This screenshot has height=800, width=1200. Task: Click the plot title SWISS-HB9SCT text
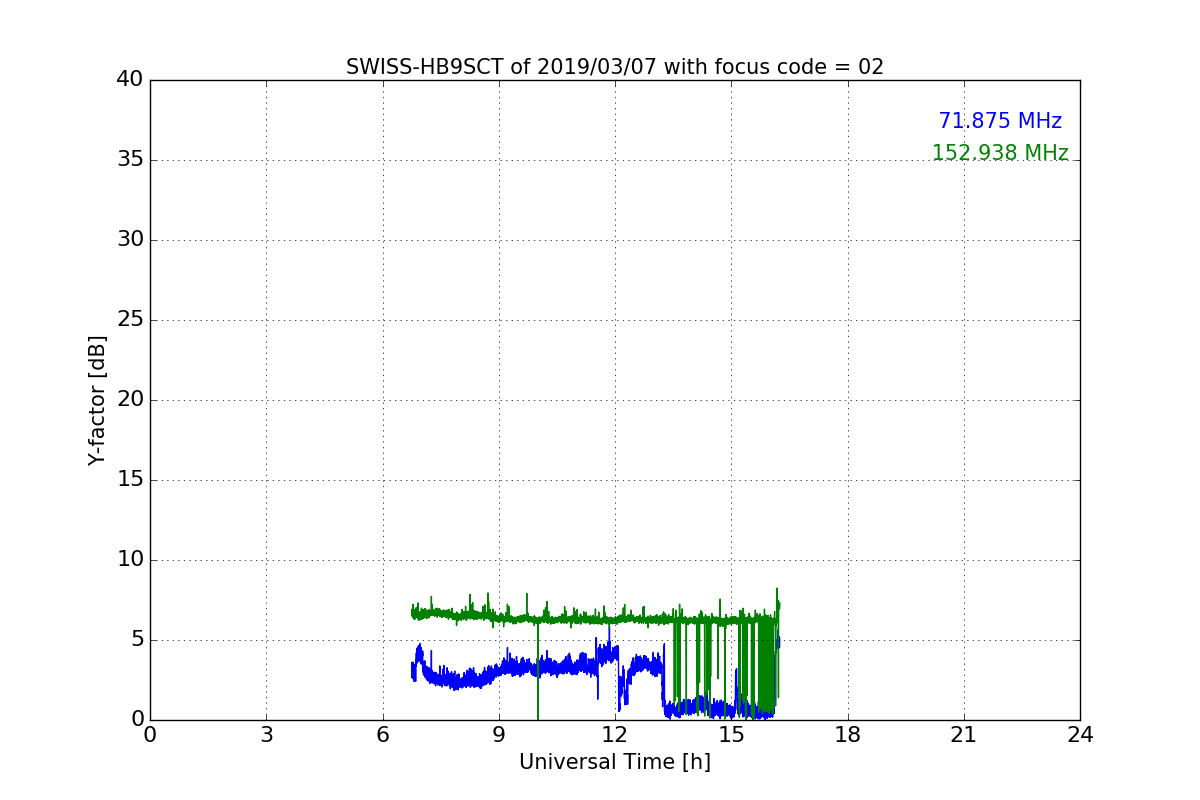[x=615, y=67]
